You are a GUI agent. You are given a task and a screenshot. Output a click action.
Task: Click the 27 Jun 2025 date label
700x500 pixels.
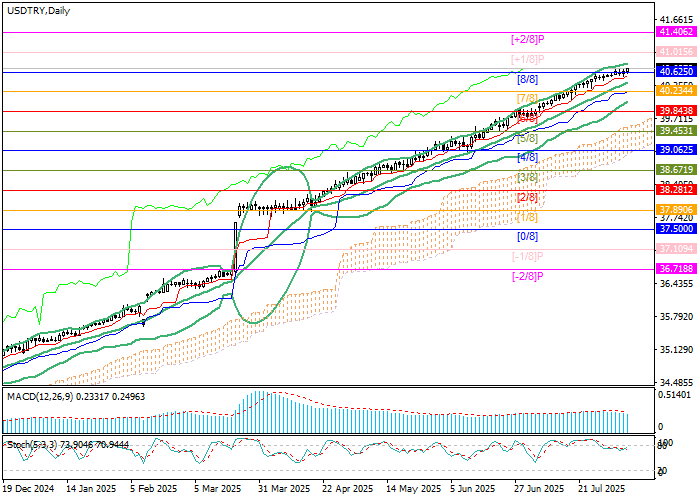[x=540, y=489]
